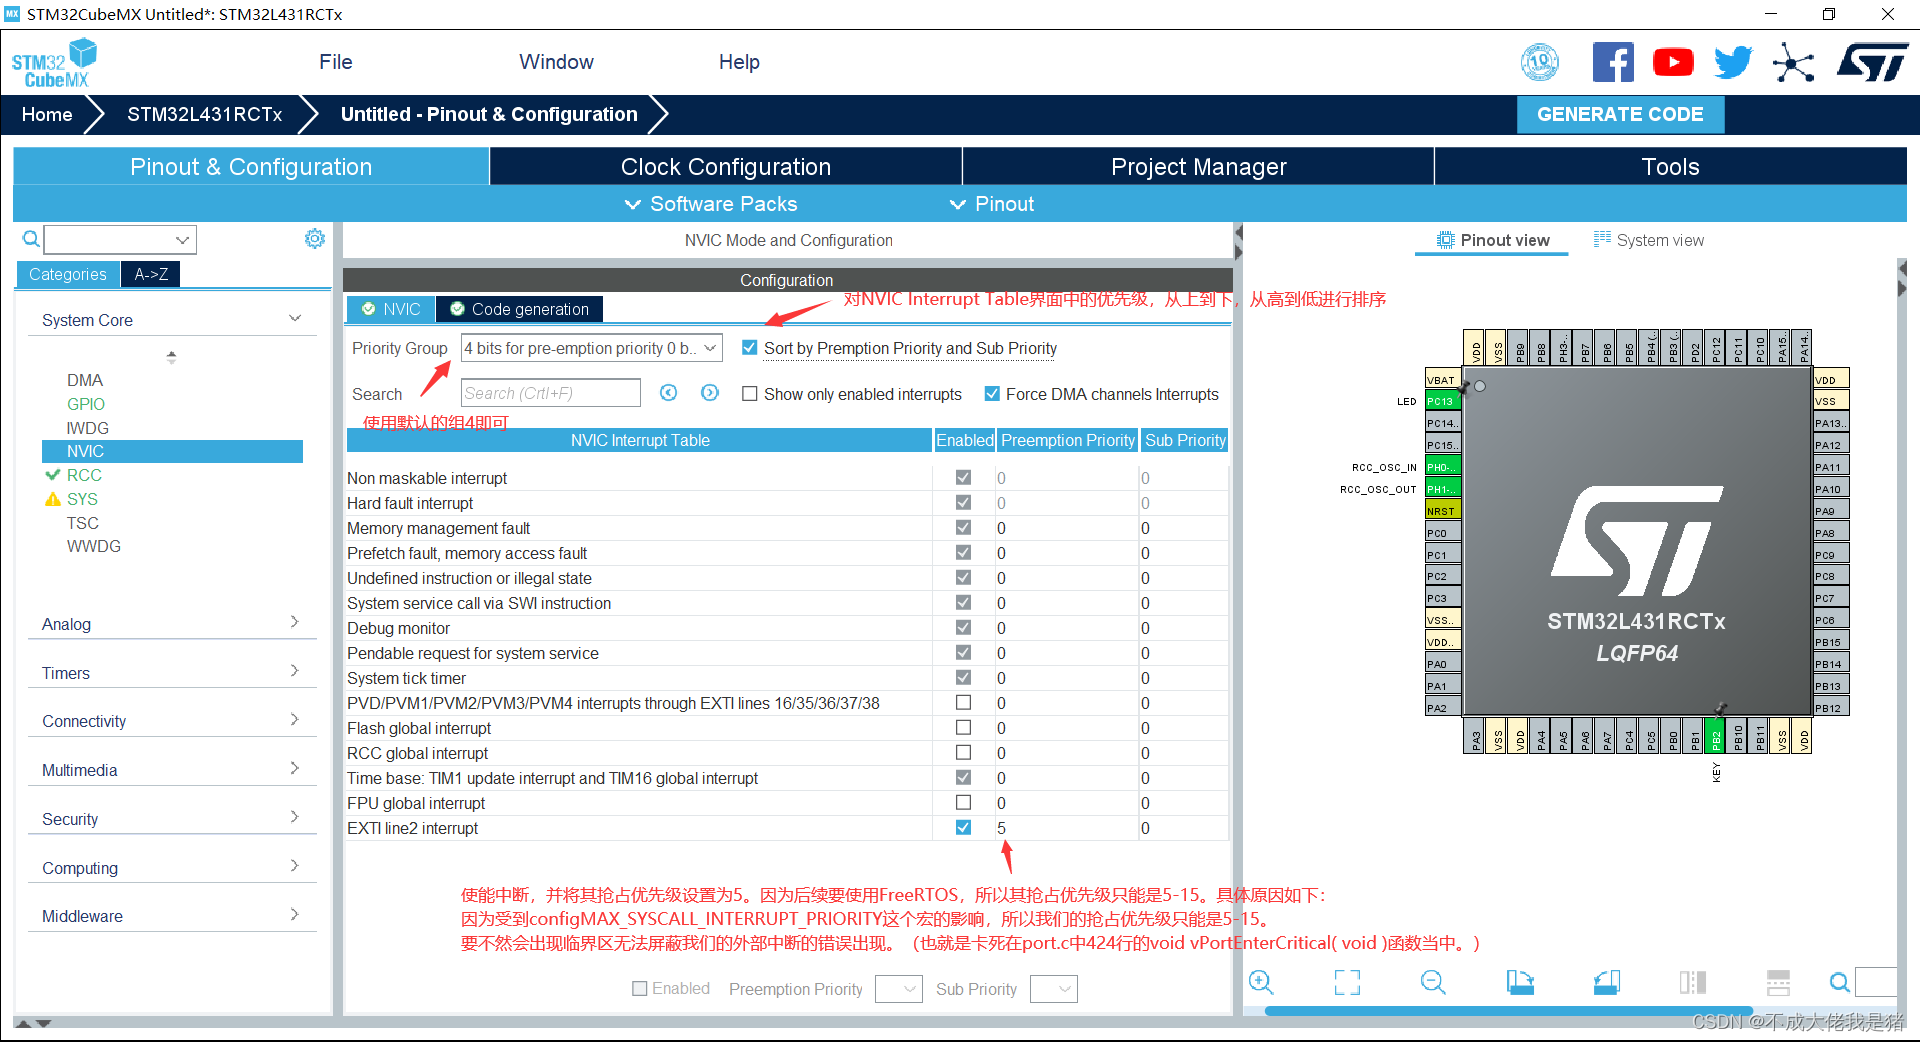Enable Flash global interrupt checkbox
The width and height of the screenshot is (1920, 1042).
pos(963,727)
